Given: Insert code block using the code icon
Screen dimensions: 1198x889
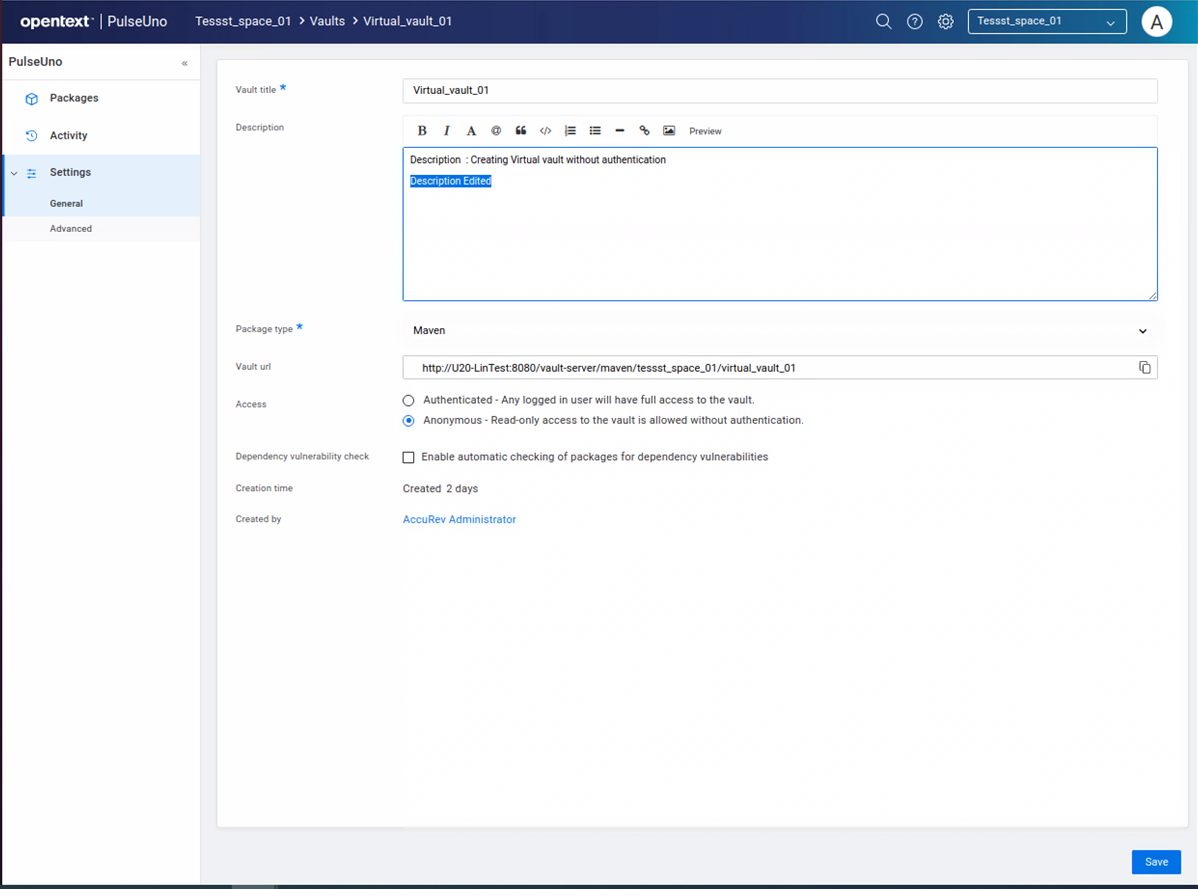Looking at the screenshot, I should click(546, 131).
